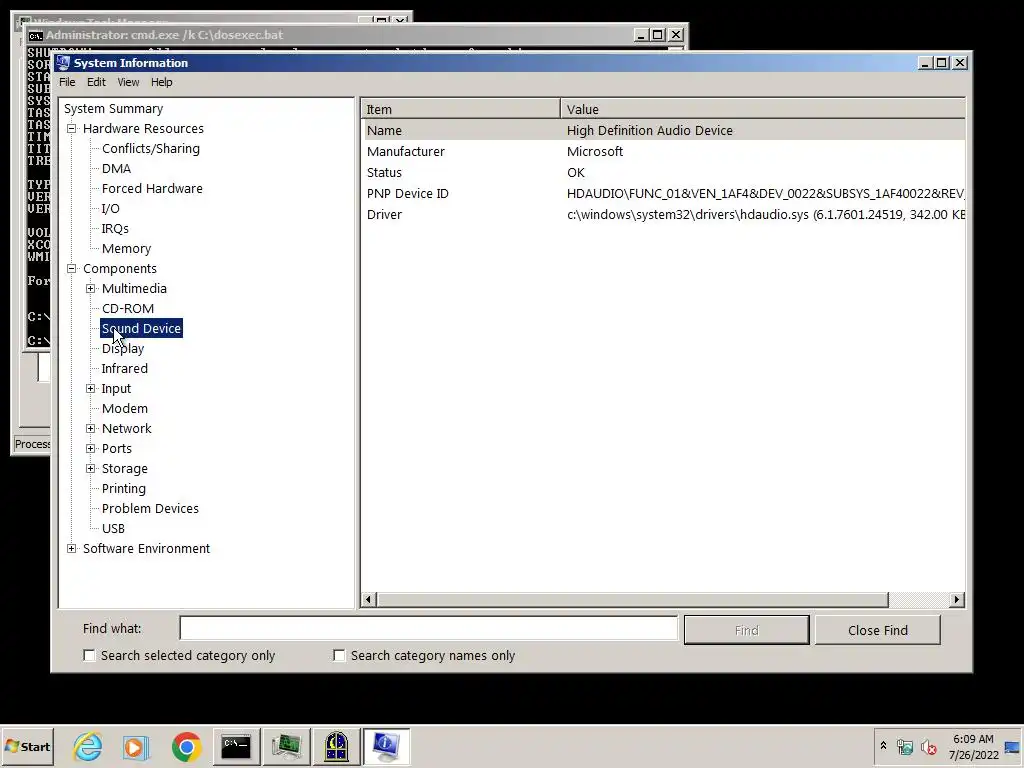The height and width of the screenshot is (768, 1024).
Task: Click the show desktop icon at taskbar edge
Action: [x=1012, y=746]
